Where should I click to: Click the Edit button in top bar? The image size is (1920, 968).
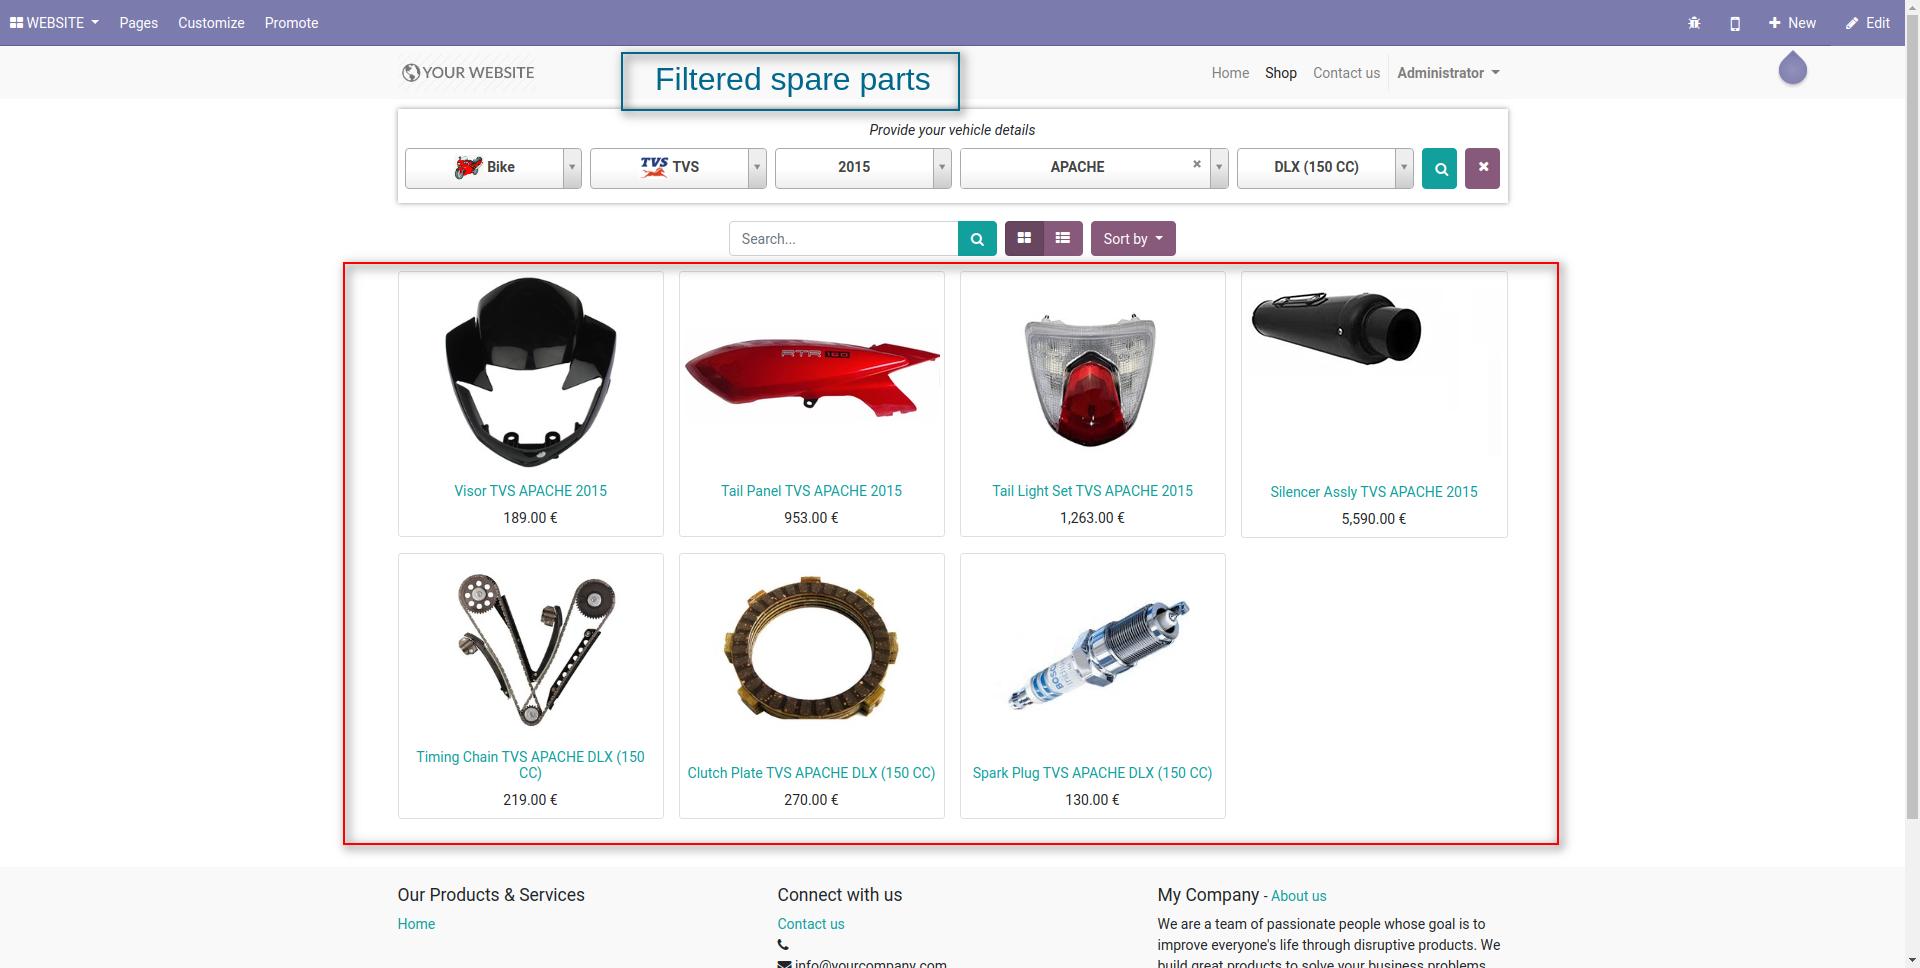pyautogui.click(x=1868, y=23)
